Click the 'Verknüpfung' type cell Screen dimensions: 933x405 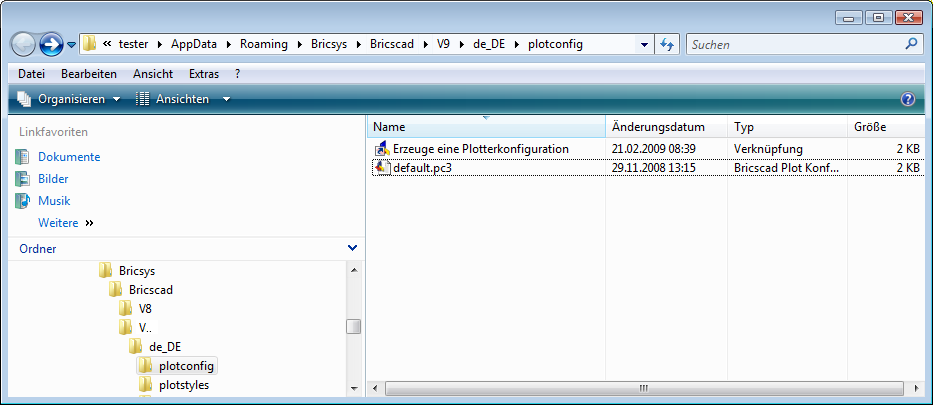(768, 149)
